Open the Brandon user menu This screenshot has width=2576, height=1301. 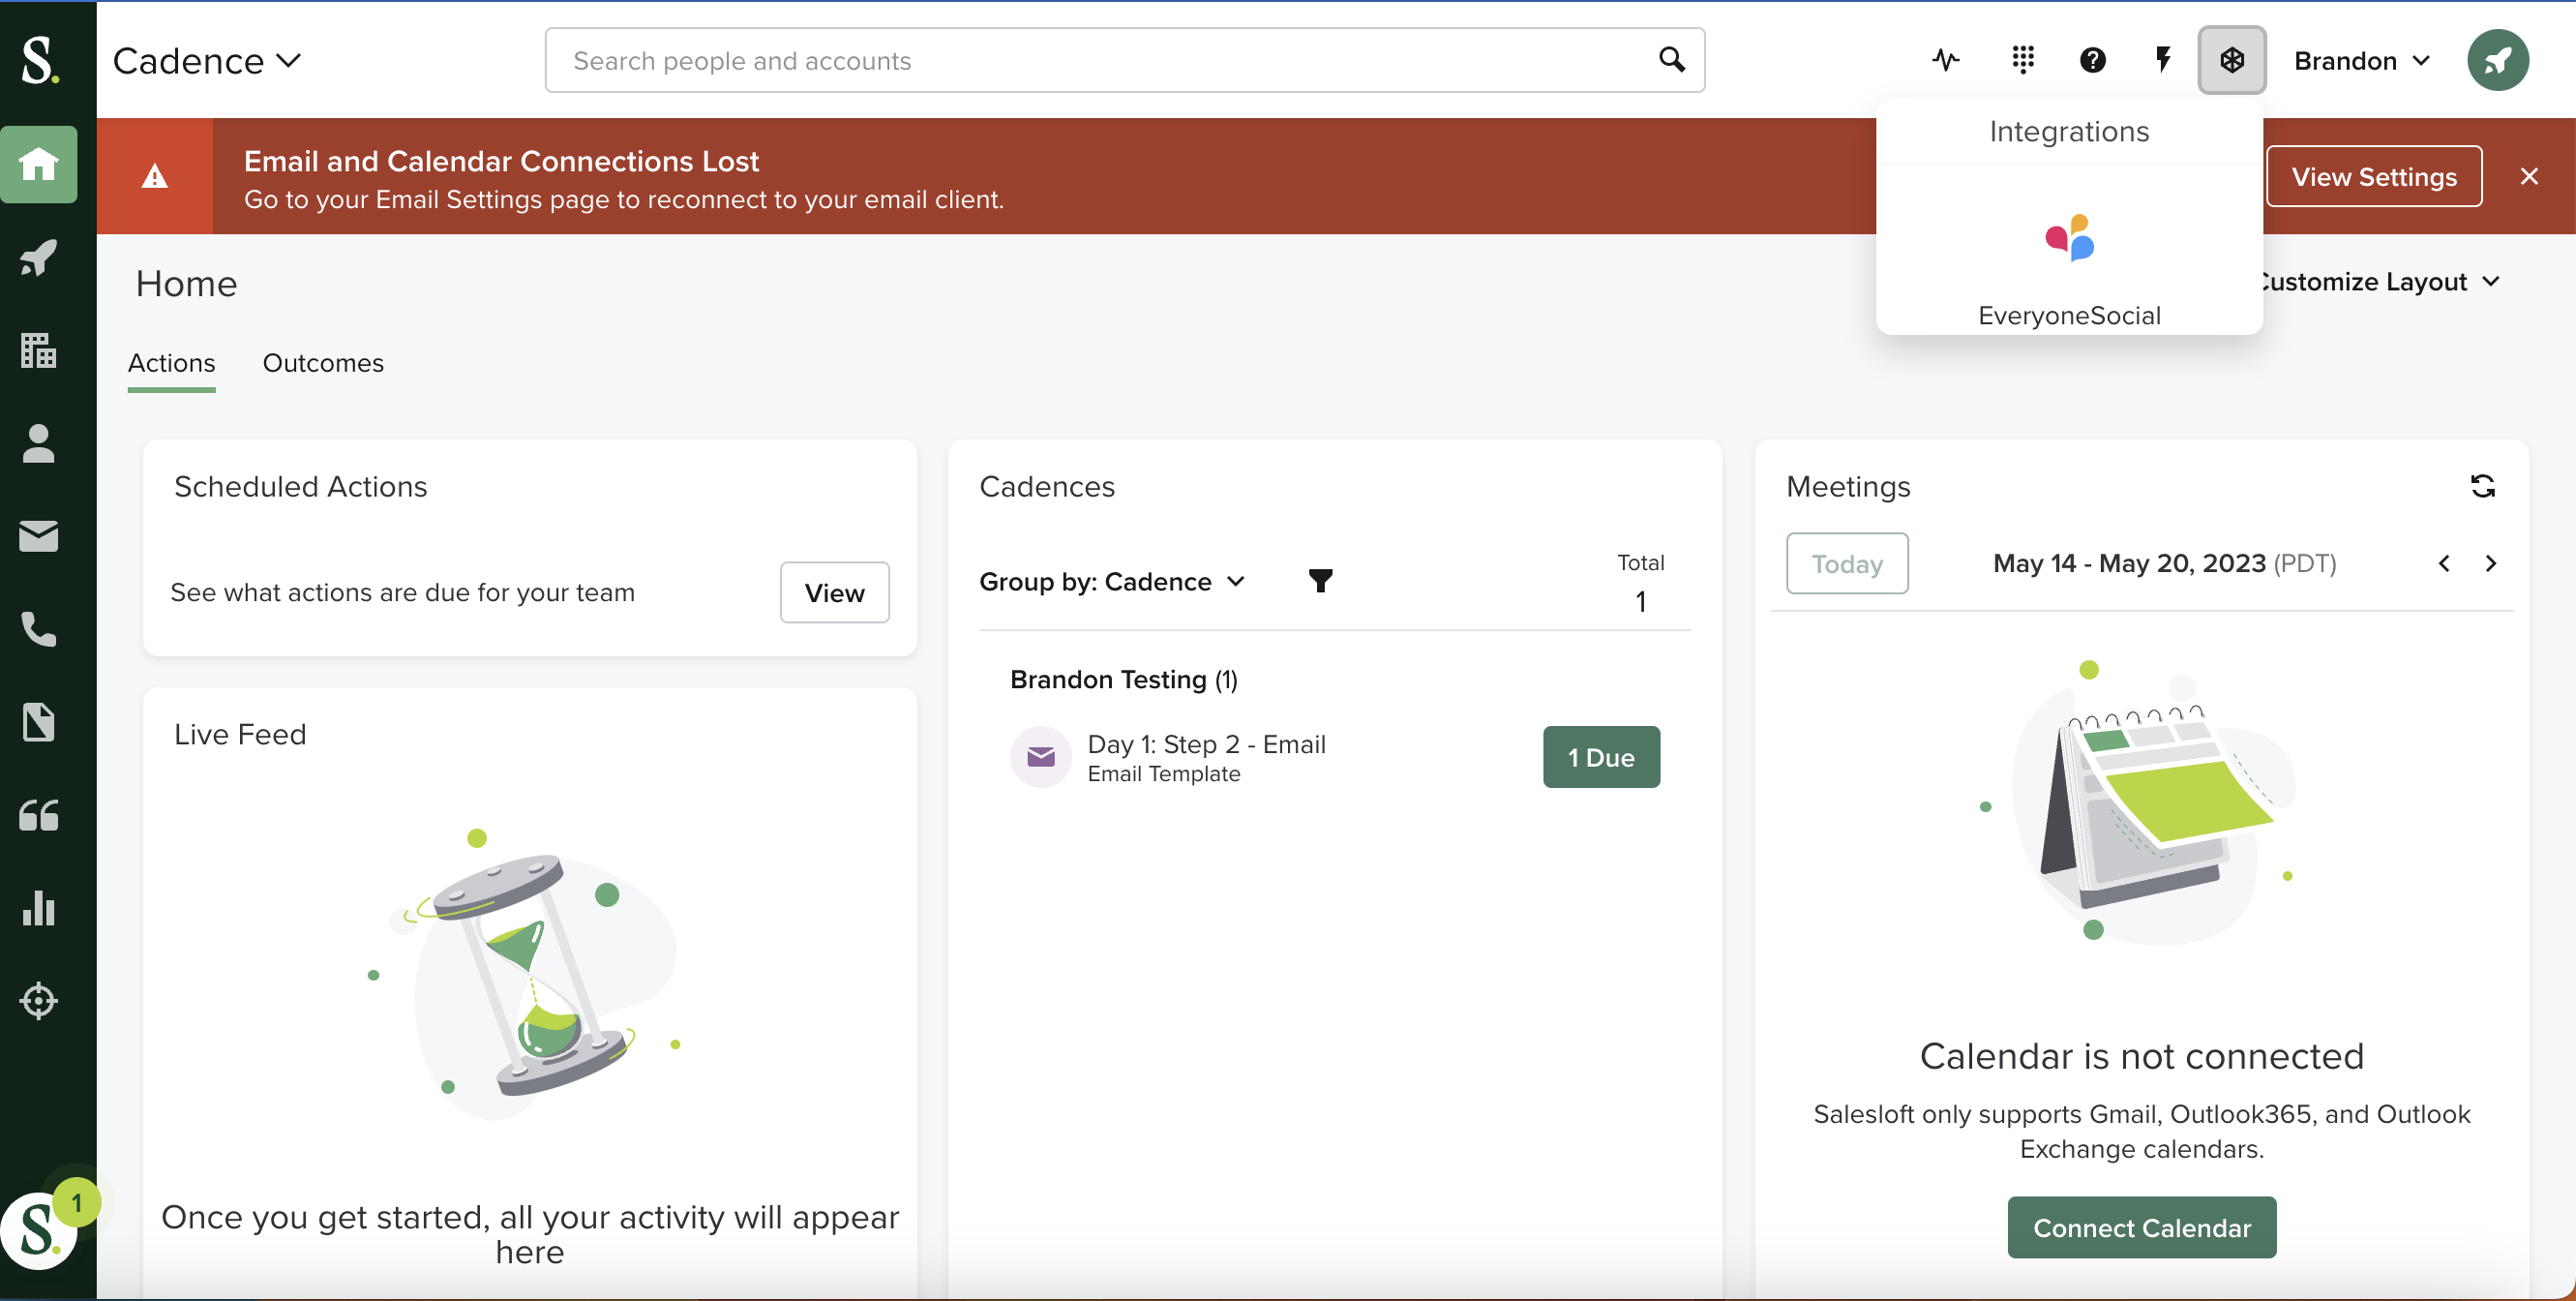click(2362, 61)
